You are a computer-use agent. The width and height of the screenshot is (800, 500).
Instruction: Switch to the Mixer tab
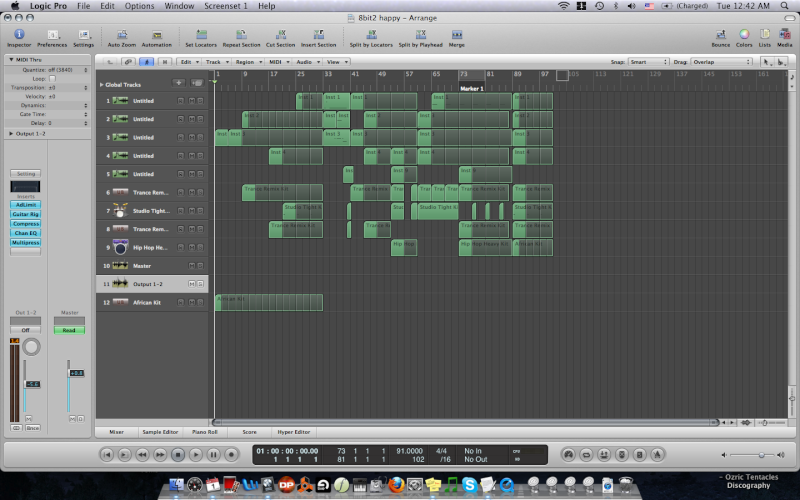point(116,432)
